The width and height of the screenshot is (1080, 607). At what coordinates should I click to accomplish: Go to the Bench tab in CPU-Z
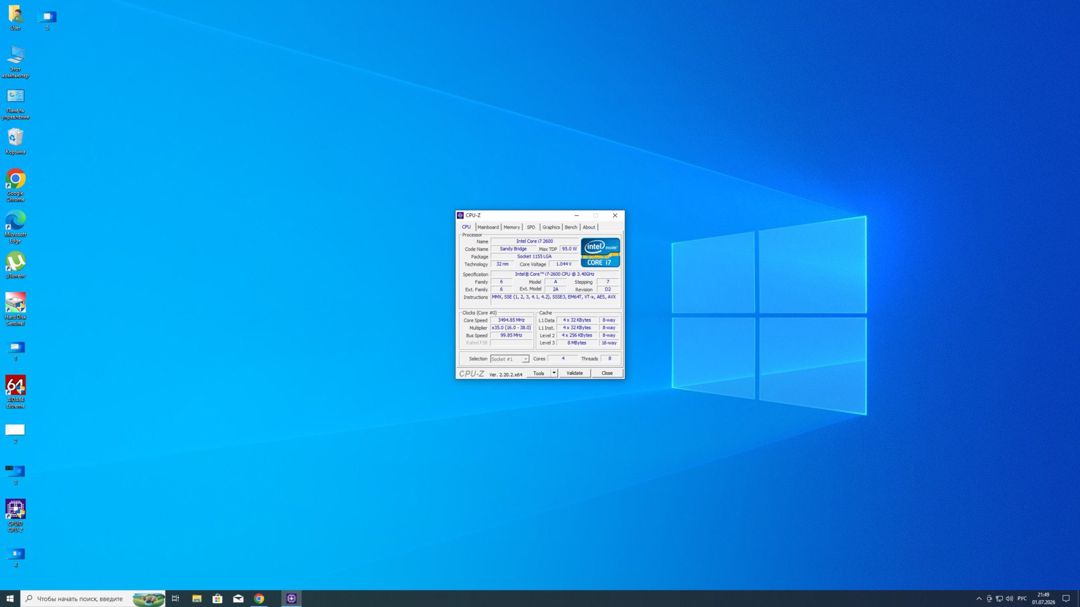click(571, 227)
